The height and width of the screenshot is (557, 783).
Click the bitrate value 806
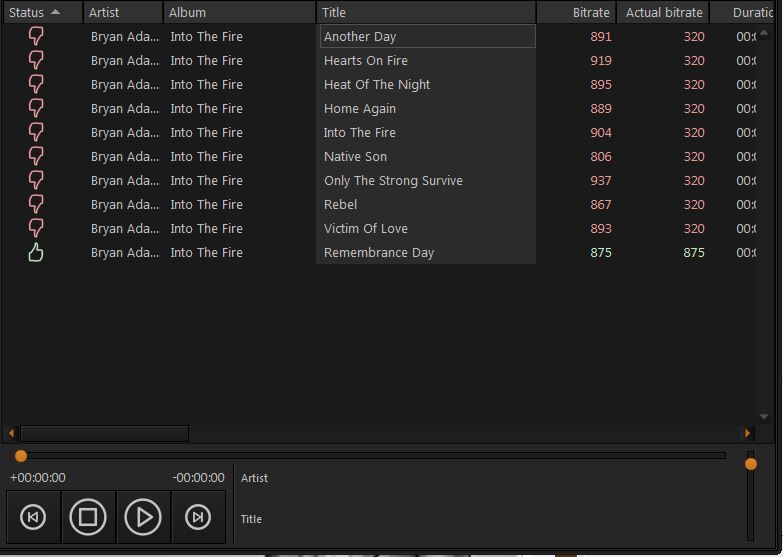pos(601,156)
